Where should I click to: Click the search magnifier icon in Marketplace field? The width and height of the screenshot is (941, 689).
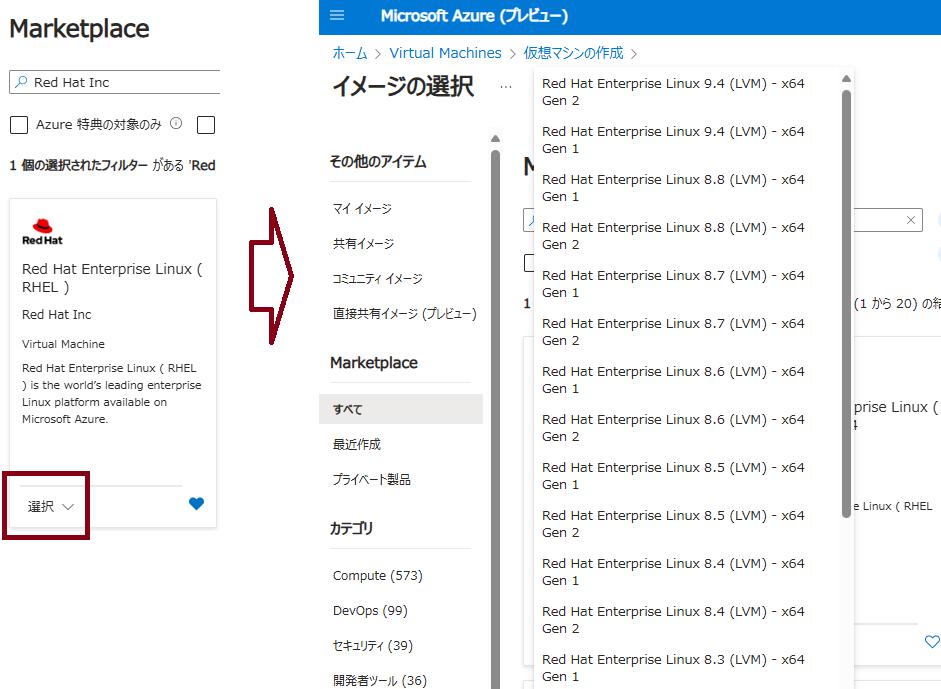21,82
